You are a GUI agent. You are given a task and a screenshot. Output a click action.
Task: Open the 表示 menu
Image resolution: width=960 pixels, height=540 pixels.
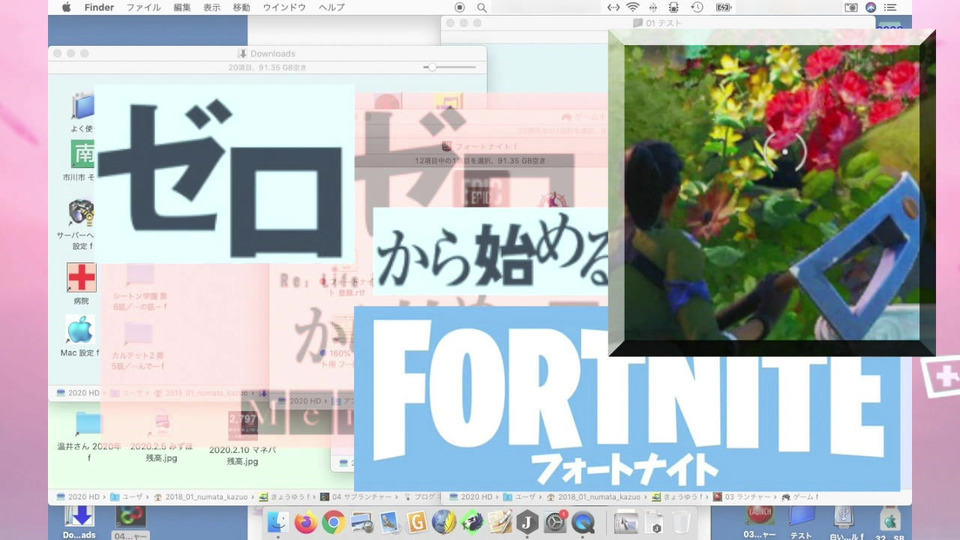[x=212, y=7]
